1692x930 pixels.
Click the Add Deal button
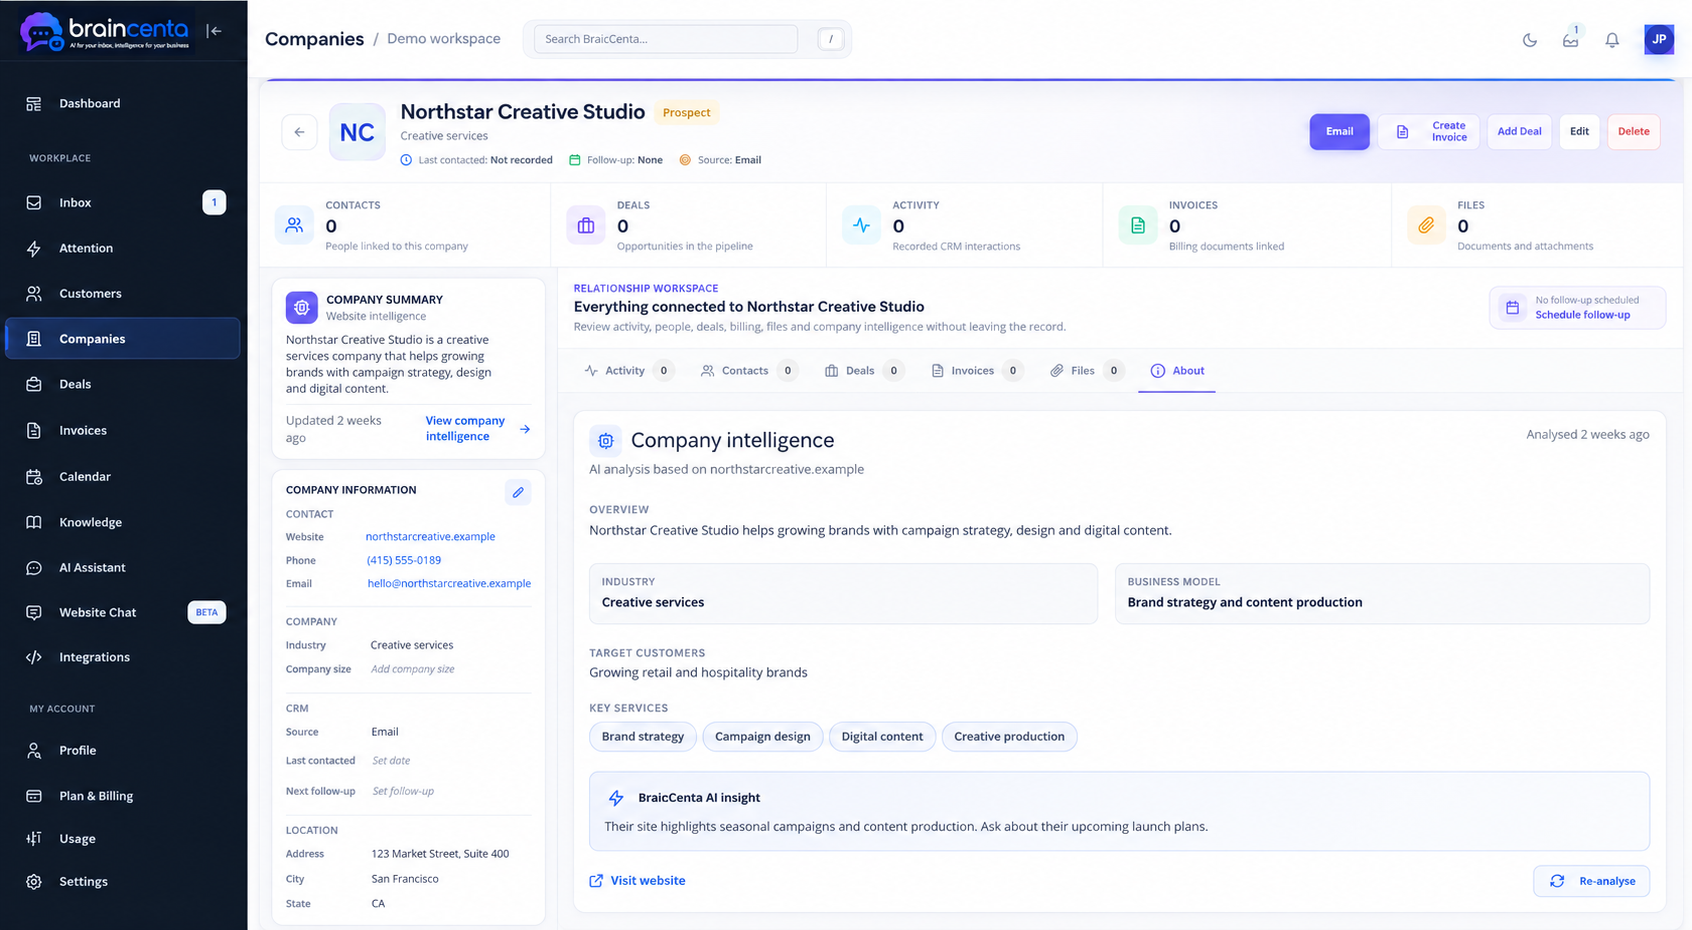point(1519,131)
